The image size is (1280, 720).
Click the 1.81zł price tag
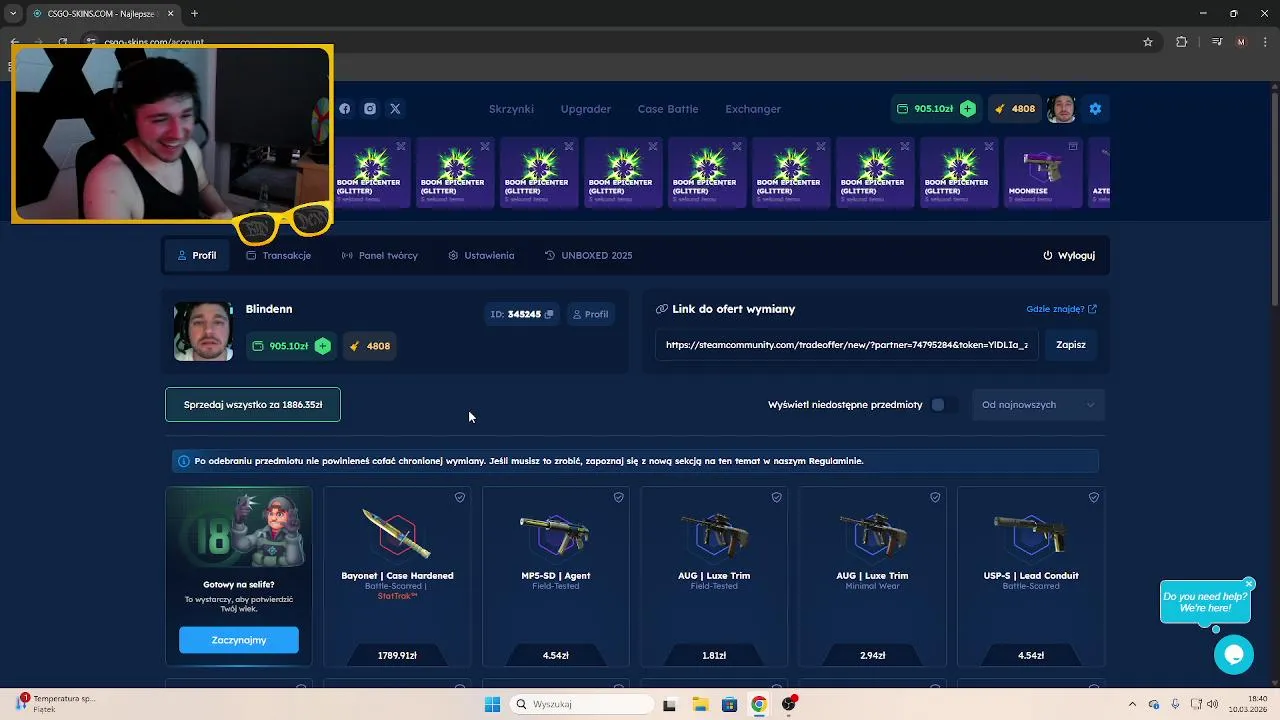(x=714, y=656)
